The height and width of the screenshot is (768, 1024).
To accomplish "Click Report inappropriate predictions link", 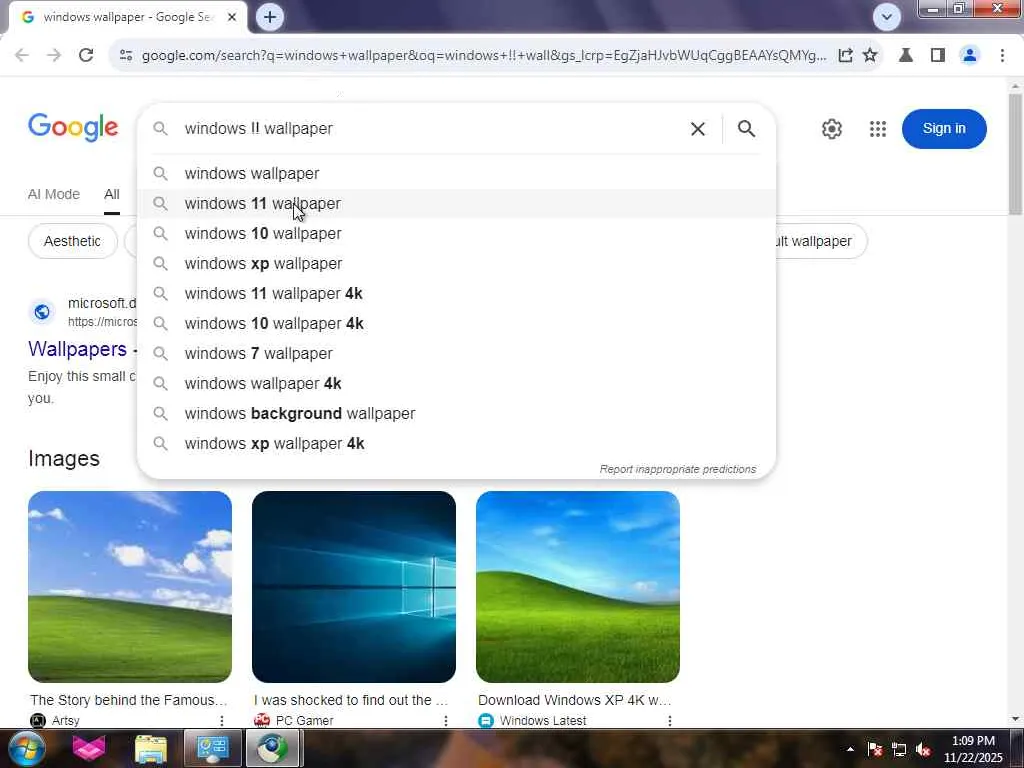I will (677, 470).
